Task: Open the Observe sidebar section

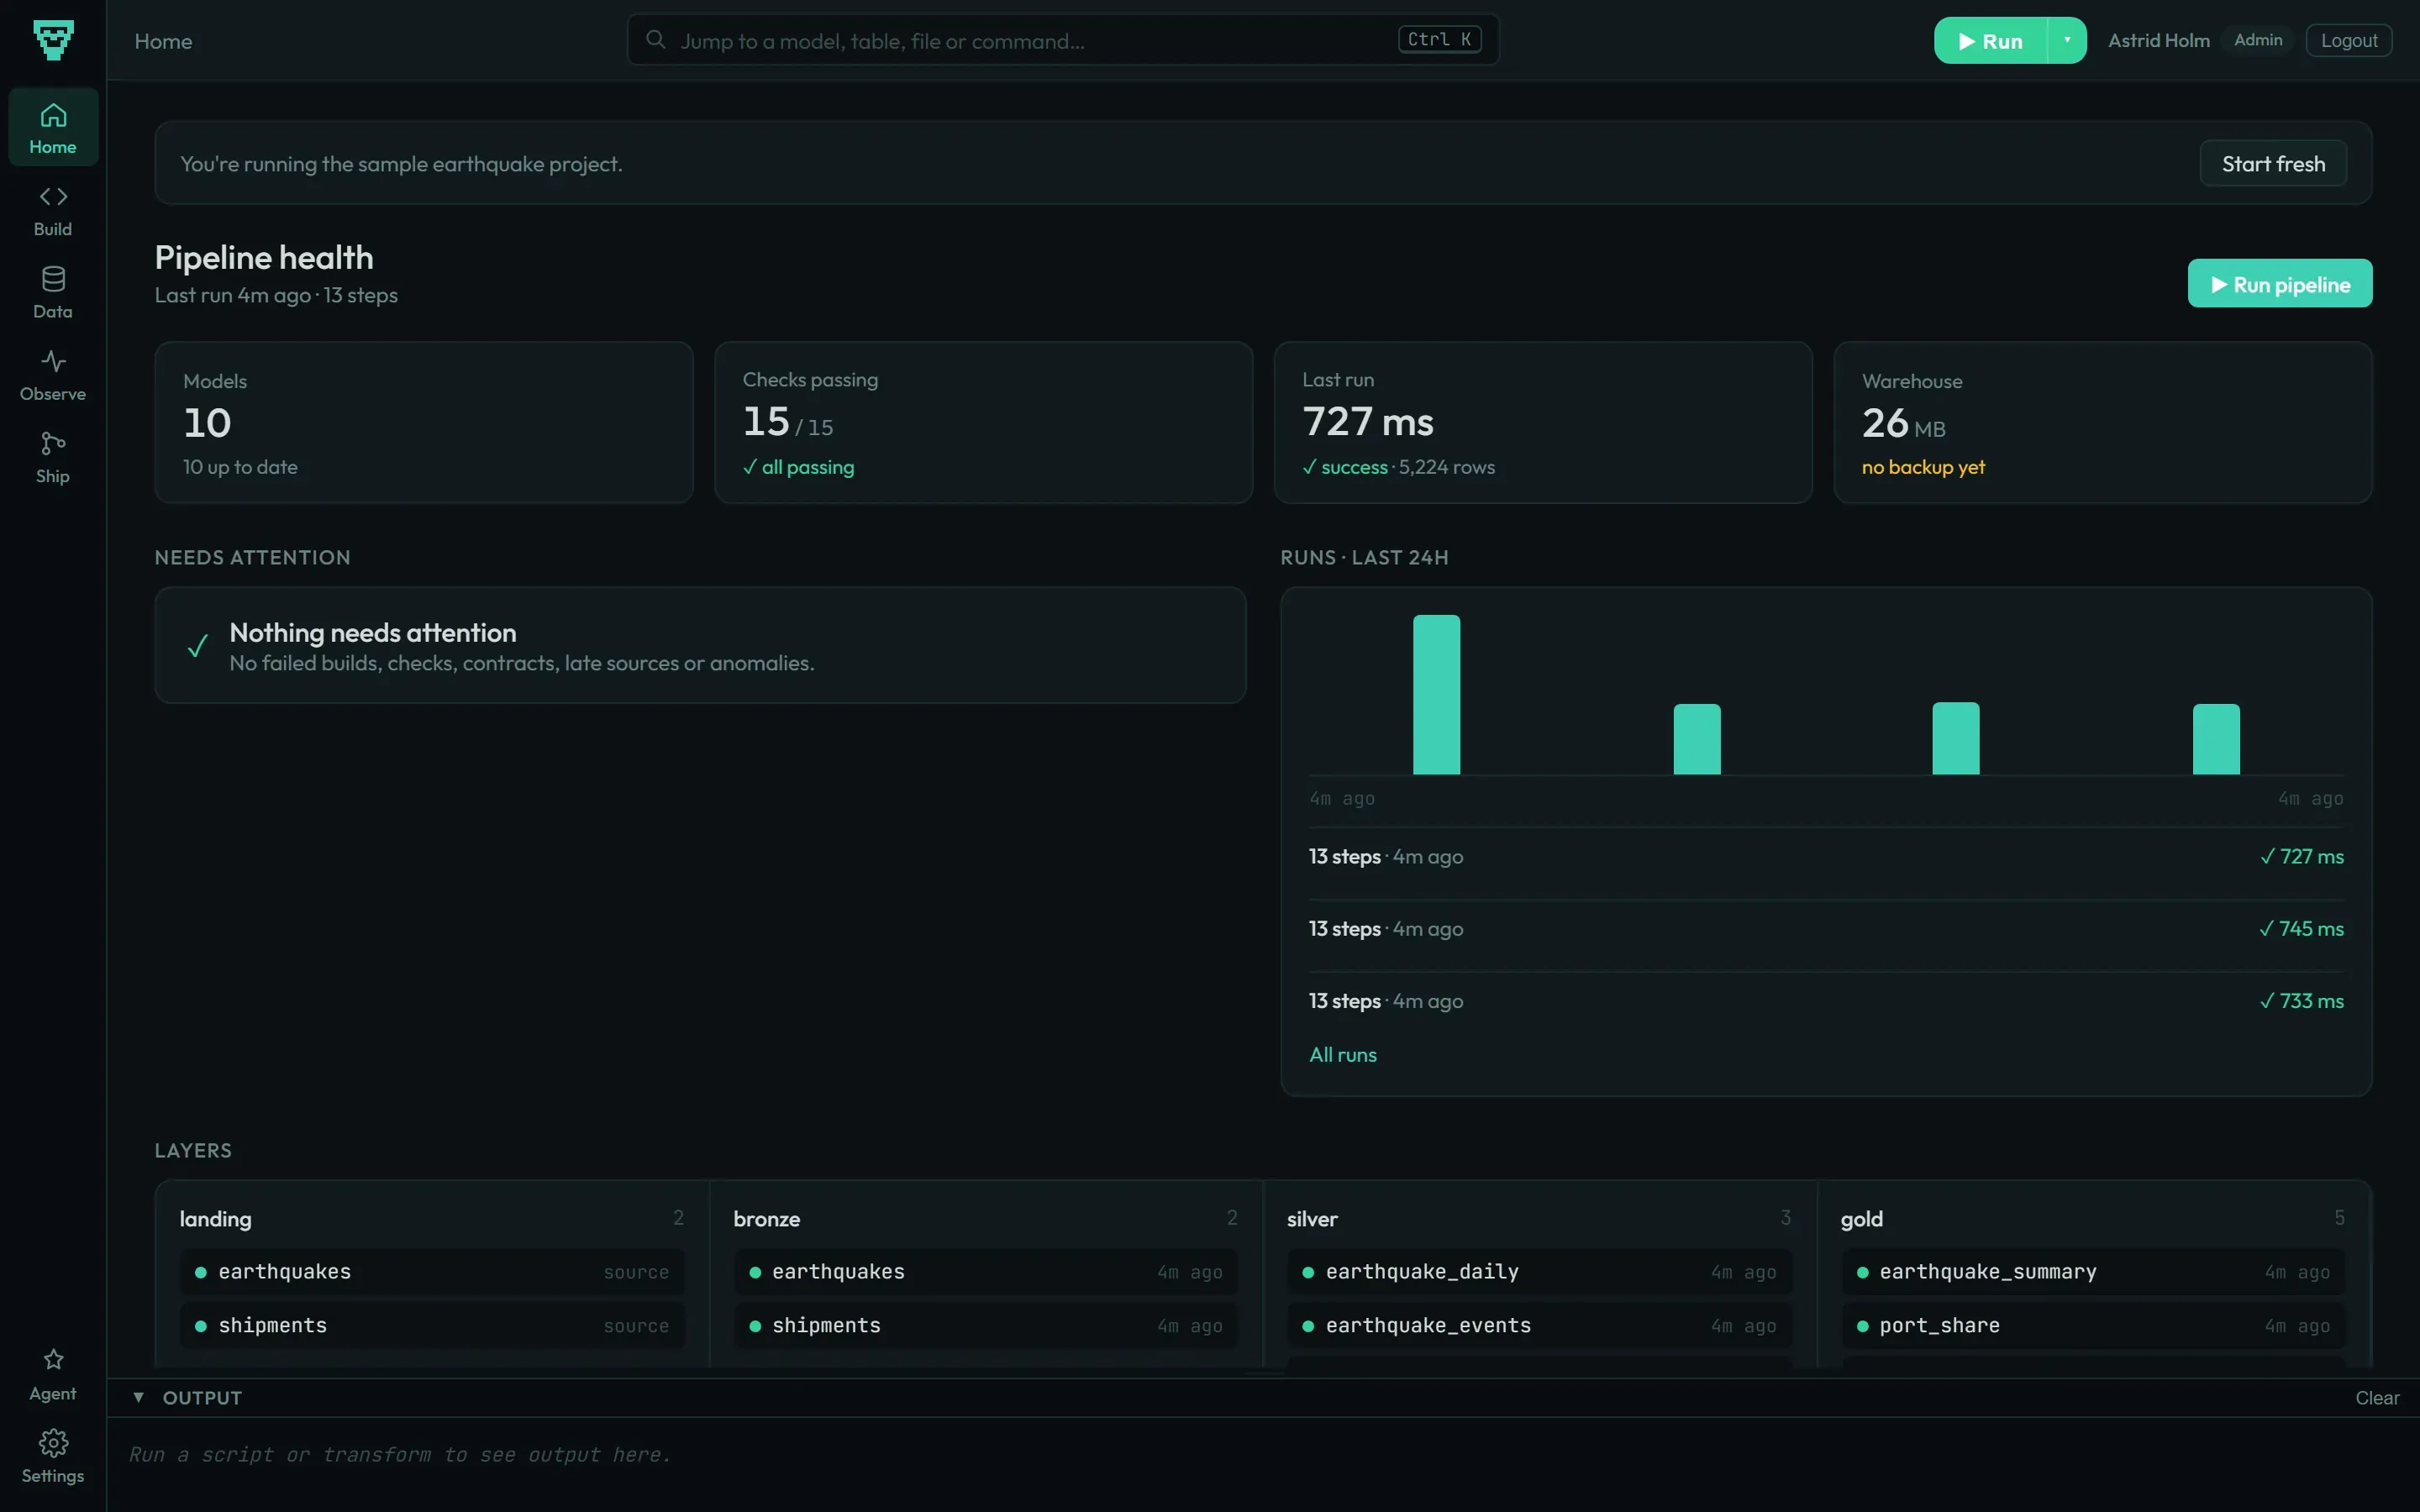Action: (53, 375)
